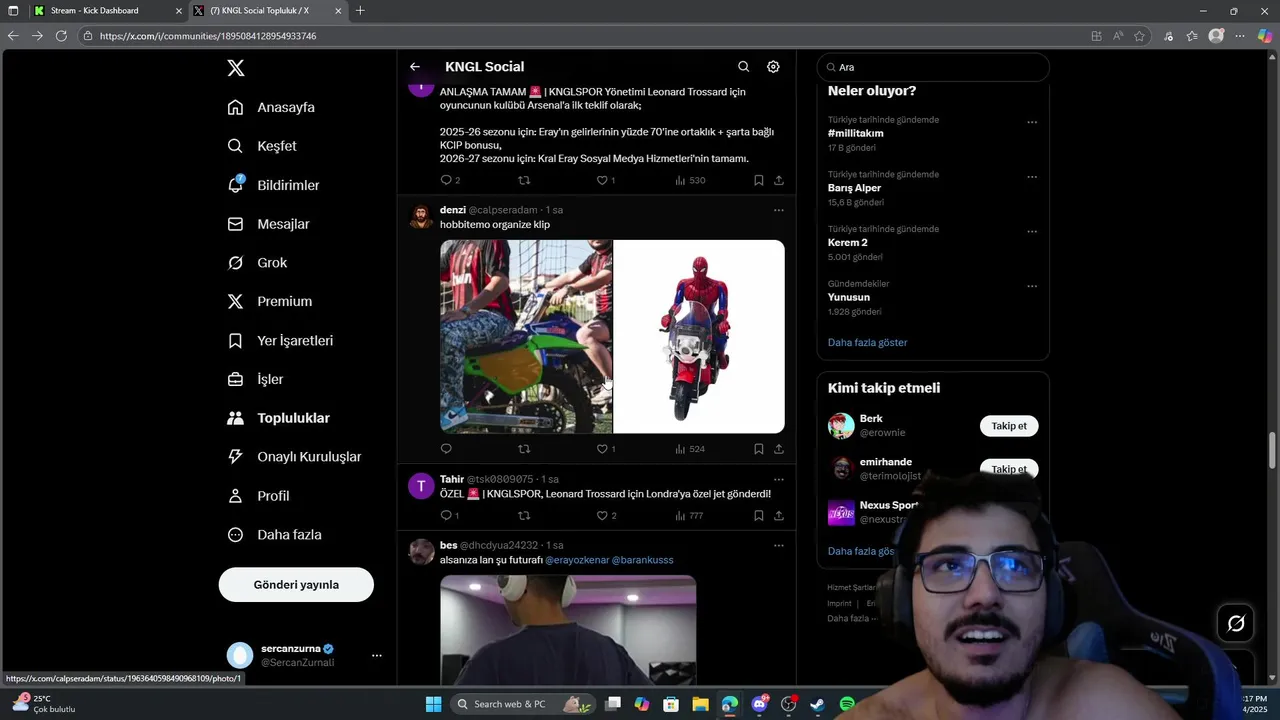This screenshot has width=1280, height=720.
Task: Open Topluluklar in sidebar
Action: tap(279, 418)
